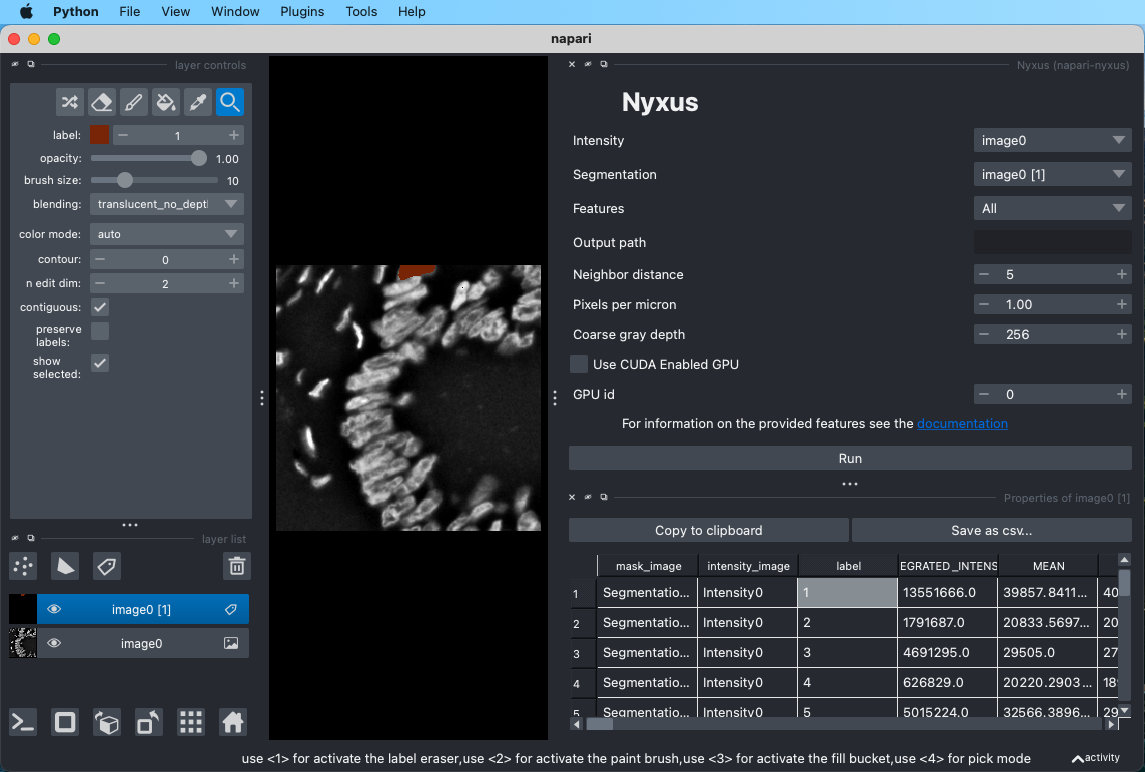Click the MEAN column header

tap(1049, 566)
